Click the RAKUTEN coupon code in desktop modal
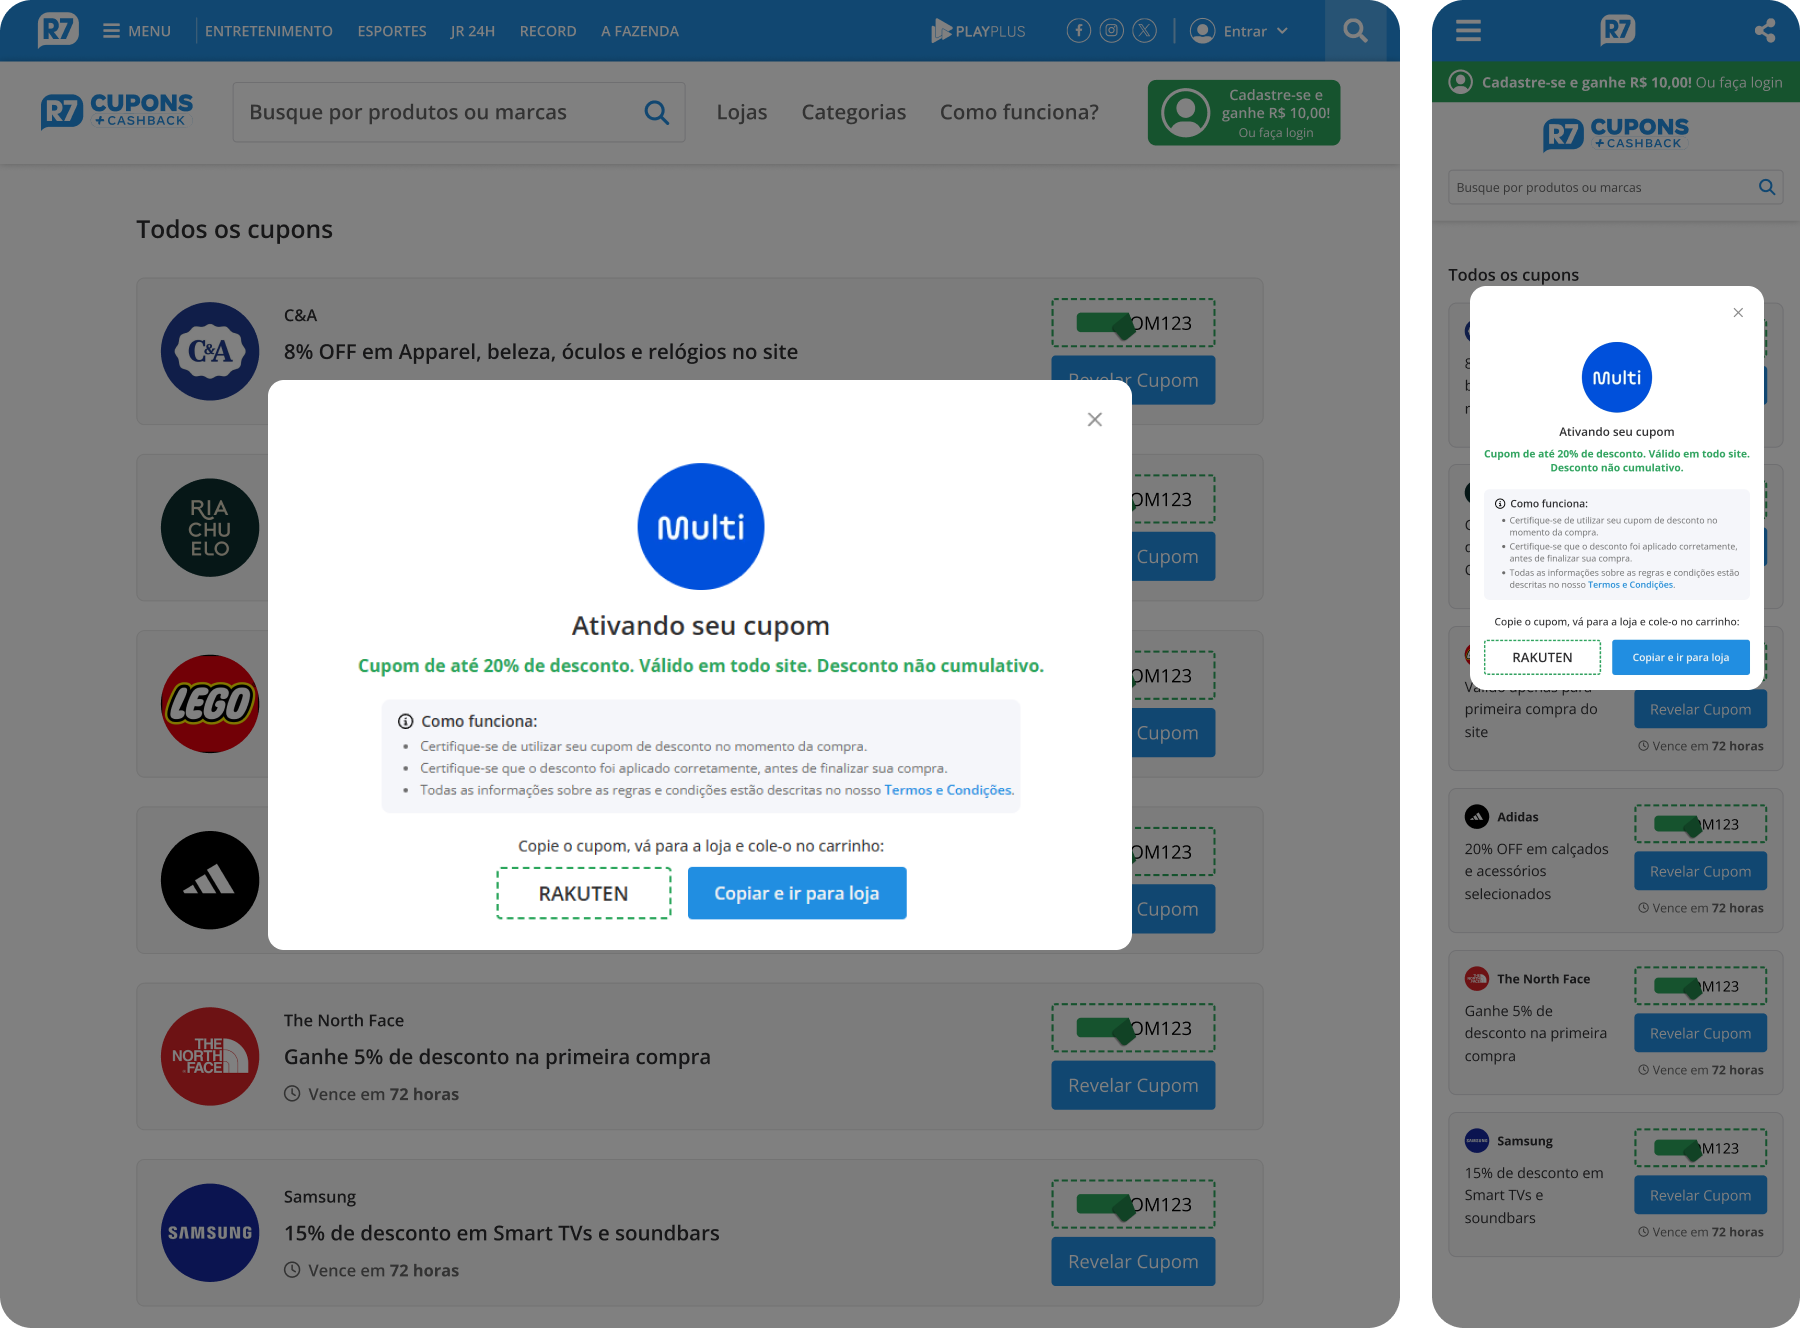 click(584, 893)
